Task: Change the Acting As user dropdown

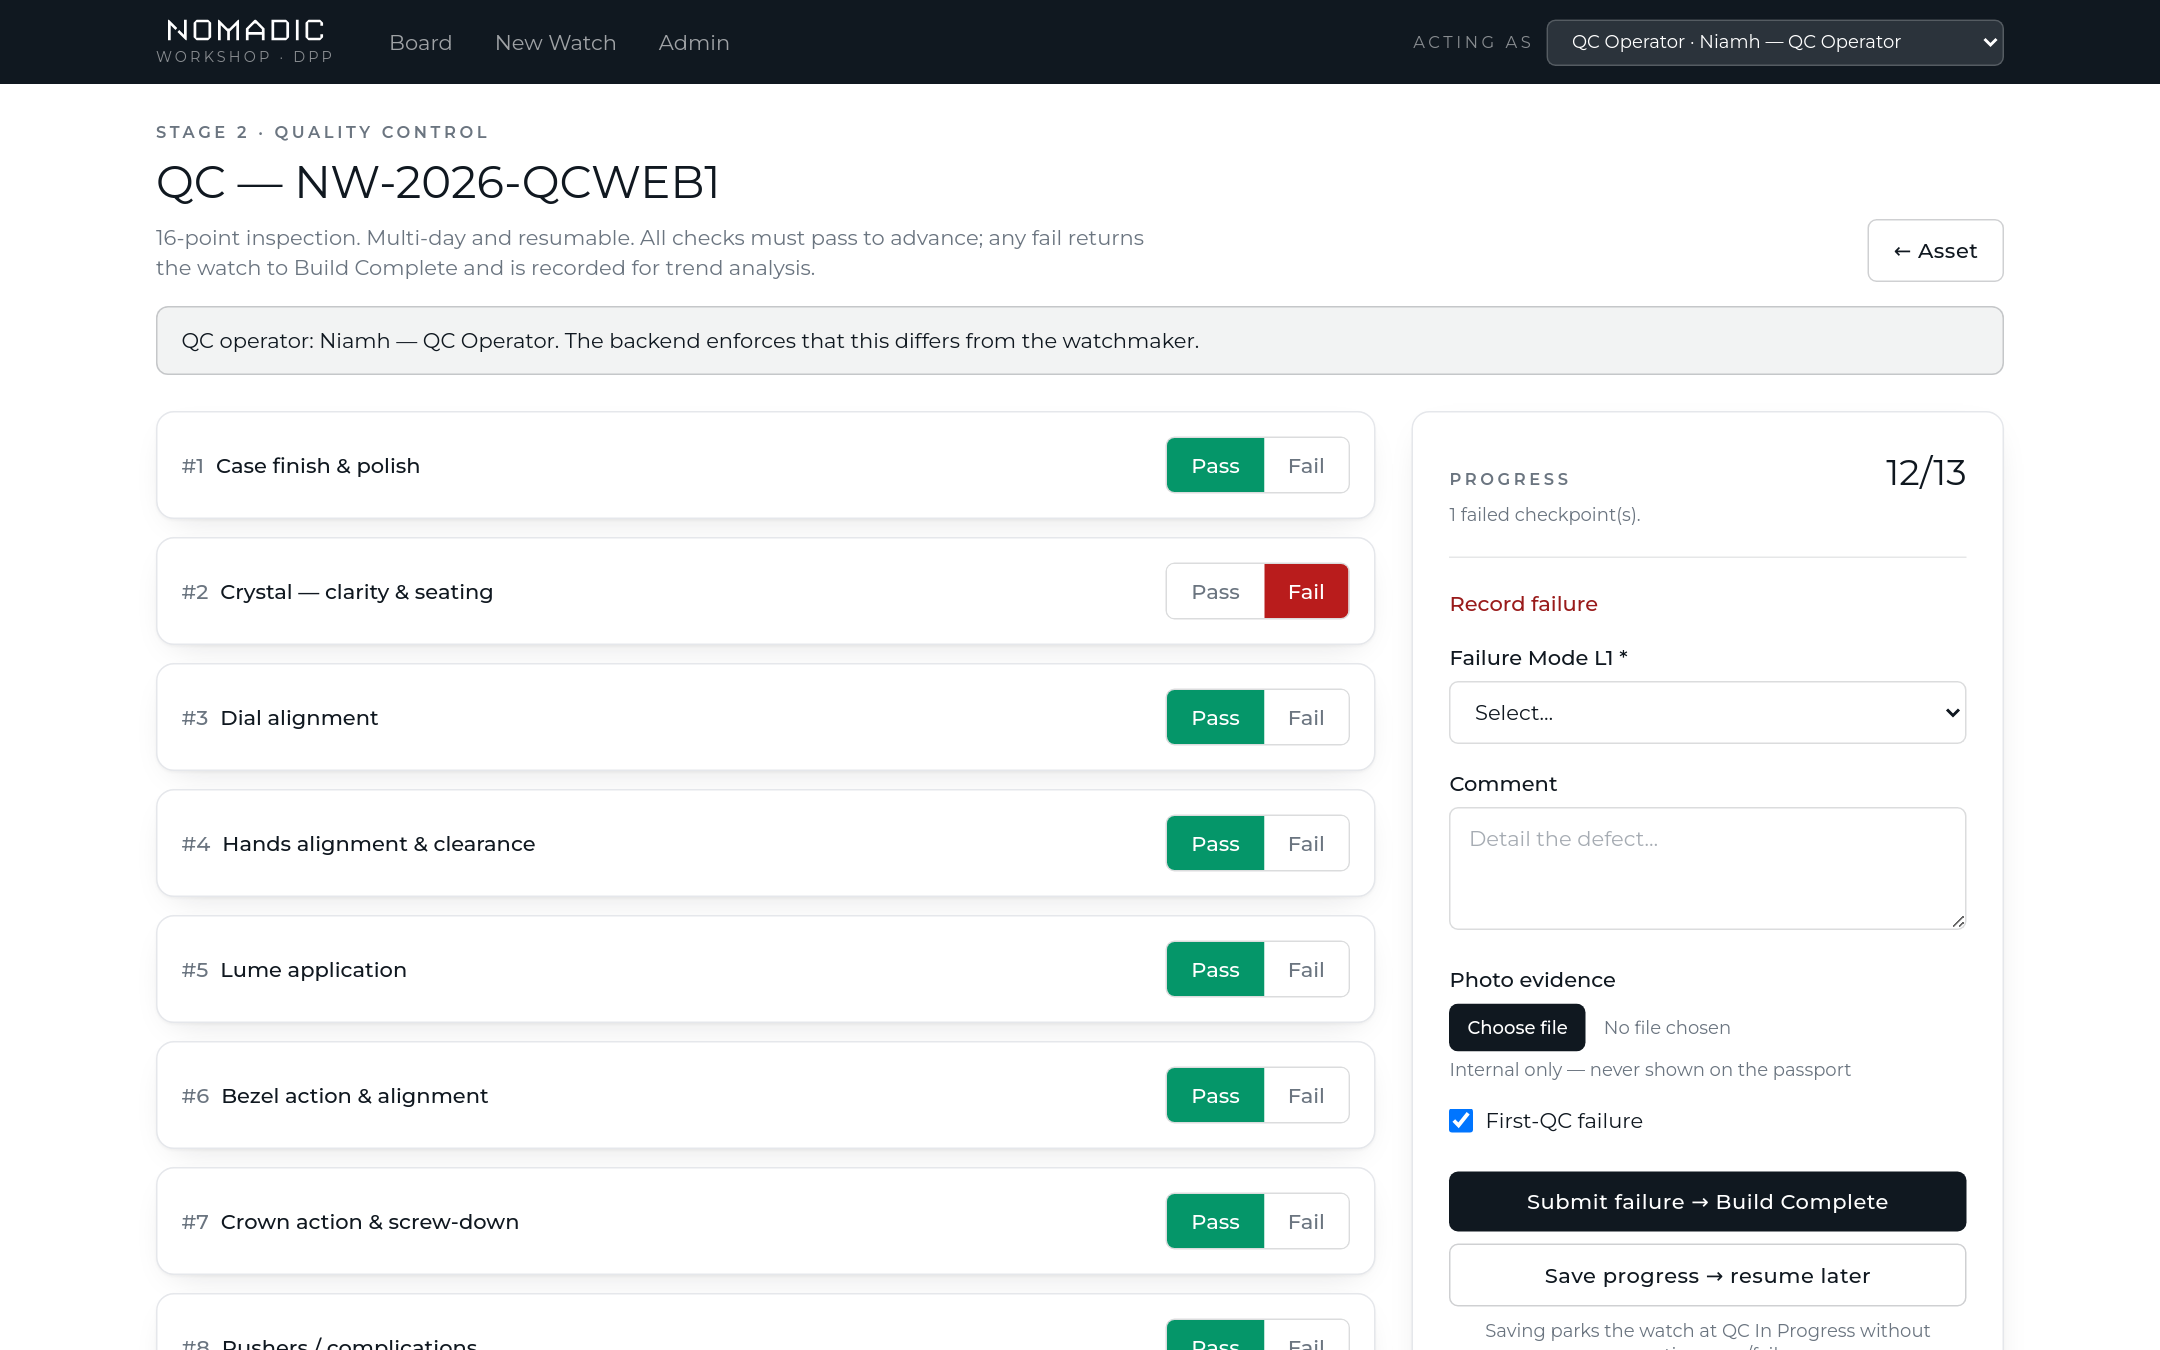Action: (x=1774, y=42)
